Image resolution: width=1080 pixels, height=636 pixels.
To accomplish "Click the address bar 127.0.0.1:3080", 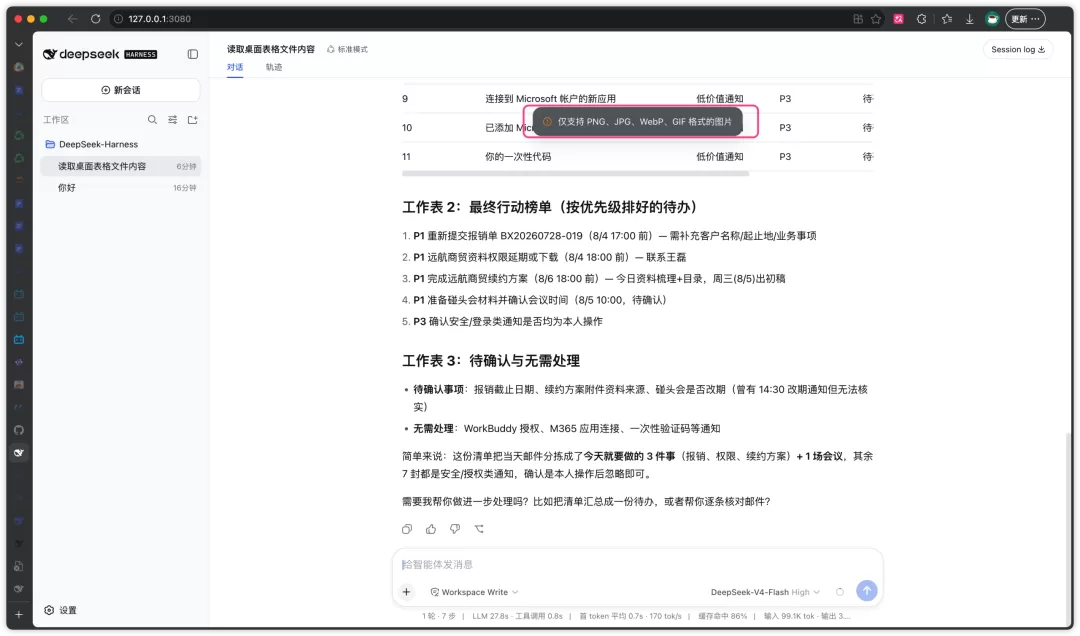I will click(x=160, y=19).
